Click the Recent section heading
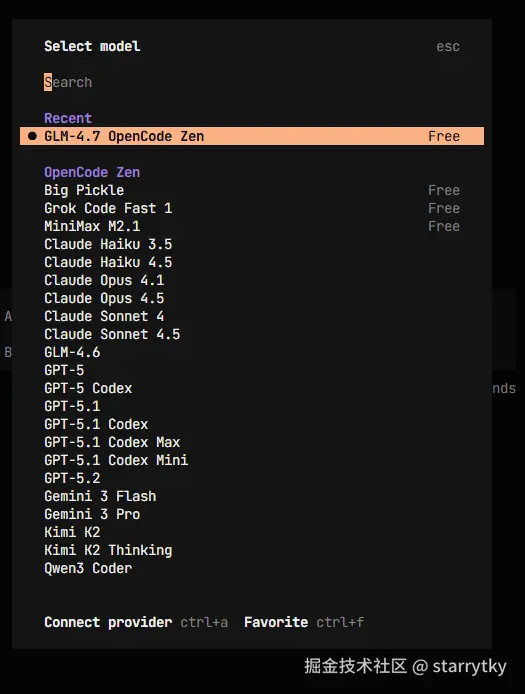525x694 pixels. click(68, 118)
